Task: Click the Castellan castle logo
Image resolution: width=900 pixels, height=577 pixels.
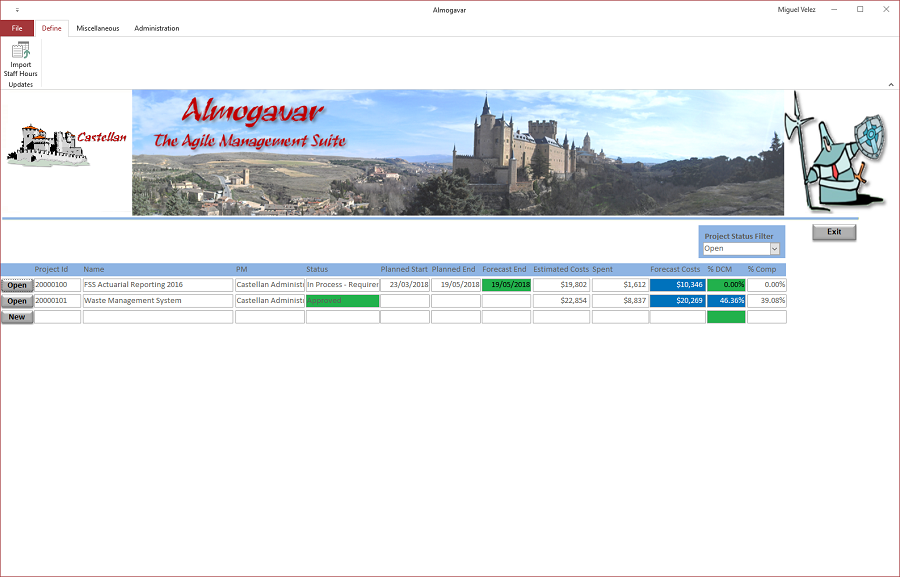Action: [x=66, y=146]
